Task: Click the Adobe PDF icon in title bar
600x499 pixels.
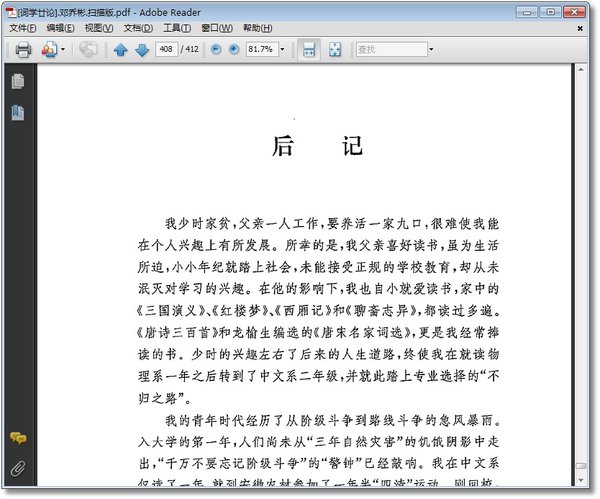Action: (x=12, y=12)
